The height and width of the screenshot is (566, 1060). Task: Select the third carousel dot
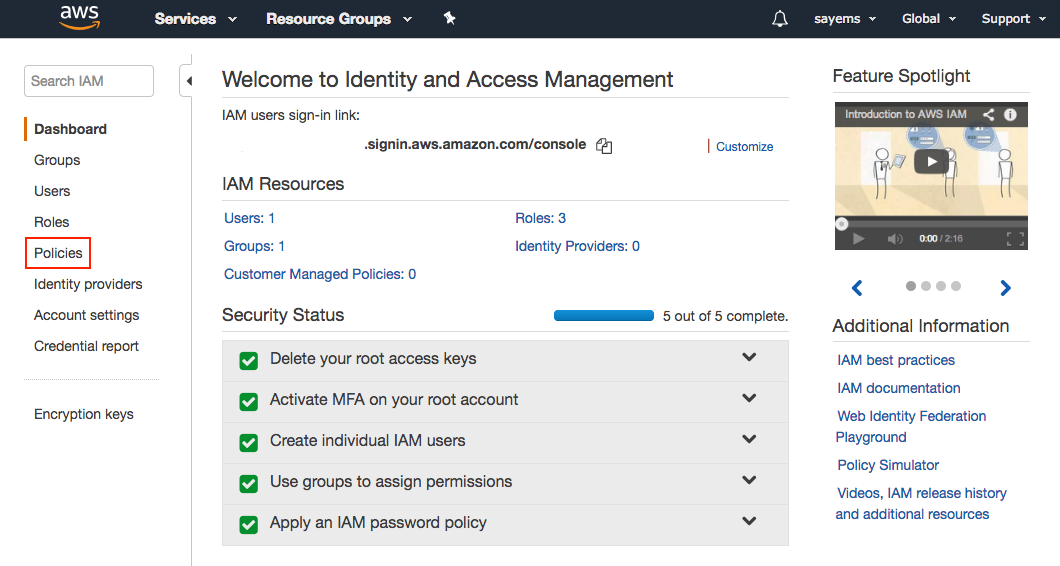pos(940,286)
